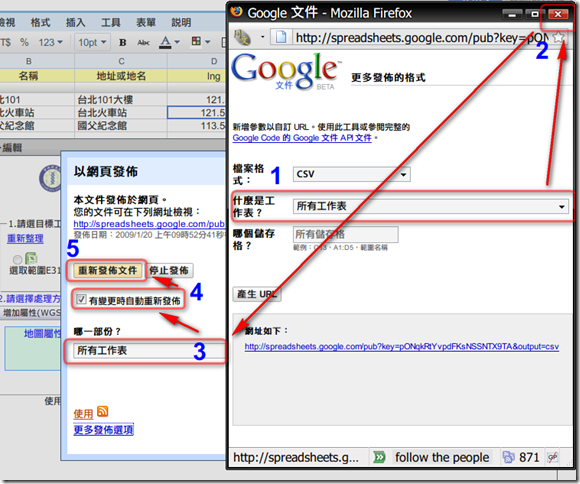
Task: Open the toolbar dropdown arrow beside Tong Wen icon
Action: (263, 37)
